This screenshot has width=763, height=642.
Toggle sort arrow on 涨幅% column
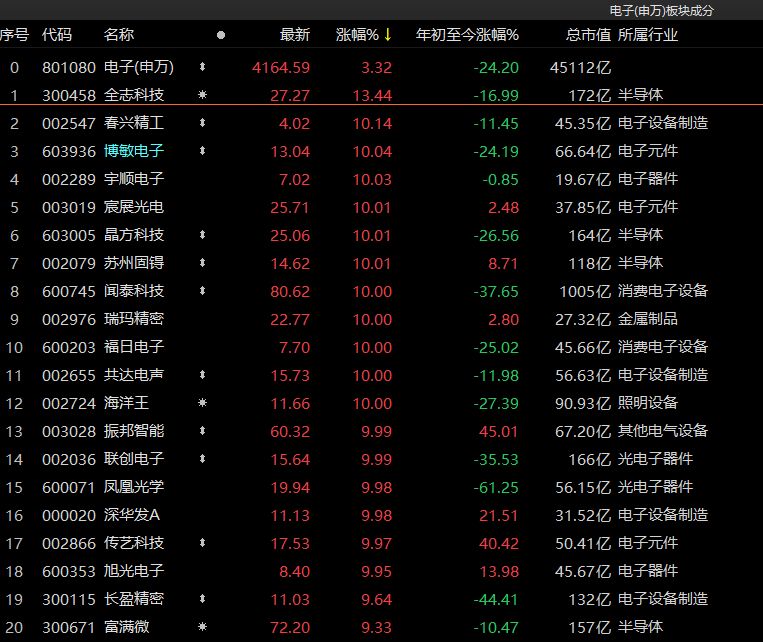coord(388,35)
